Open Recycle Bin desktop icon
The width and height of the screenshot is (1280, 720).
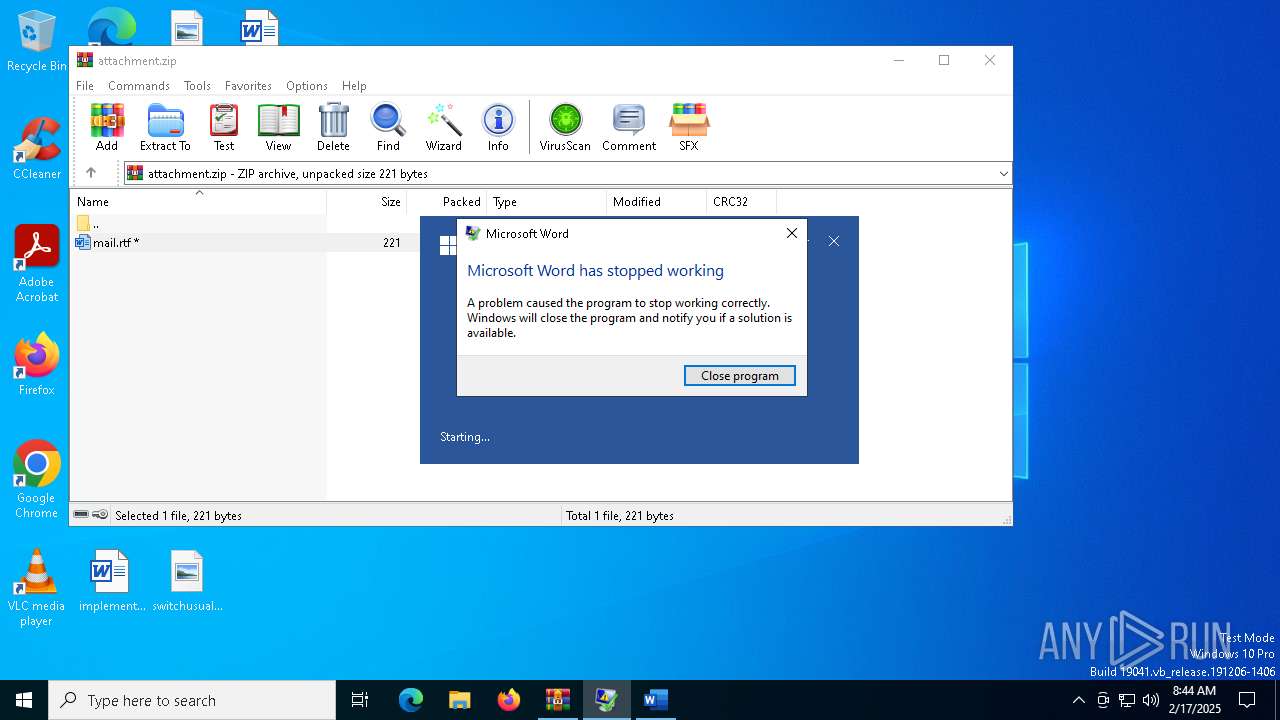(37, 42)
